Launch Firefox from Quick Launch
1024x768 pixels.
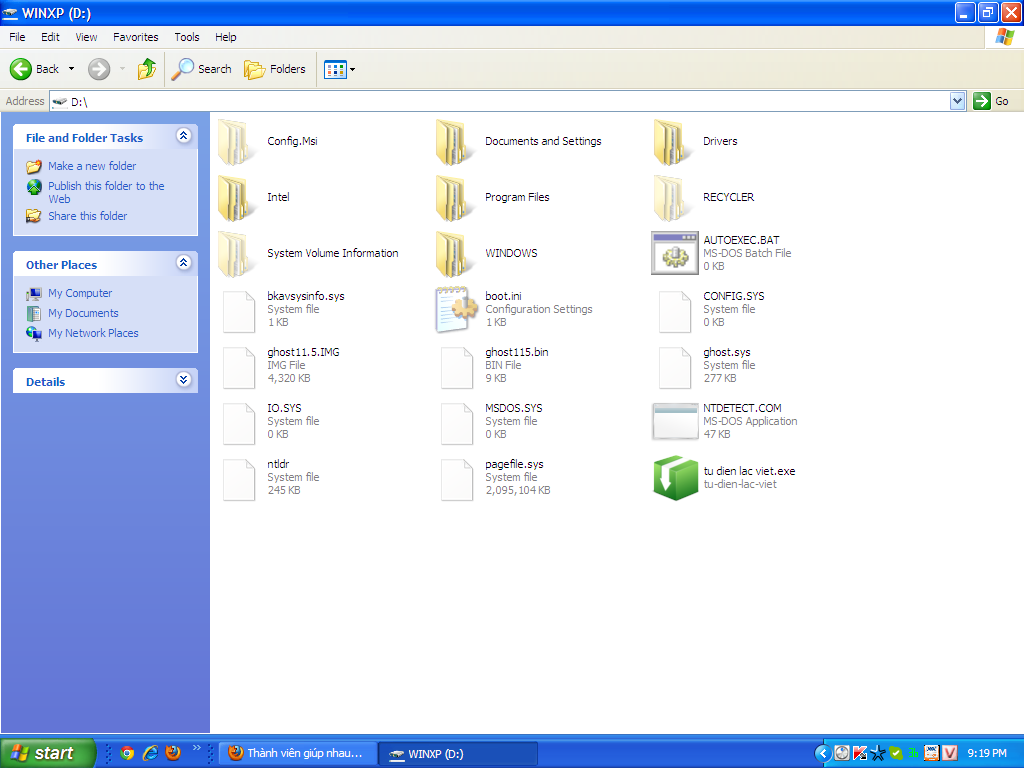coord(173,753)
